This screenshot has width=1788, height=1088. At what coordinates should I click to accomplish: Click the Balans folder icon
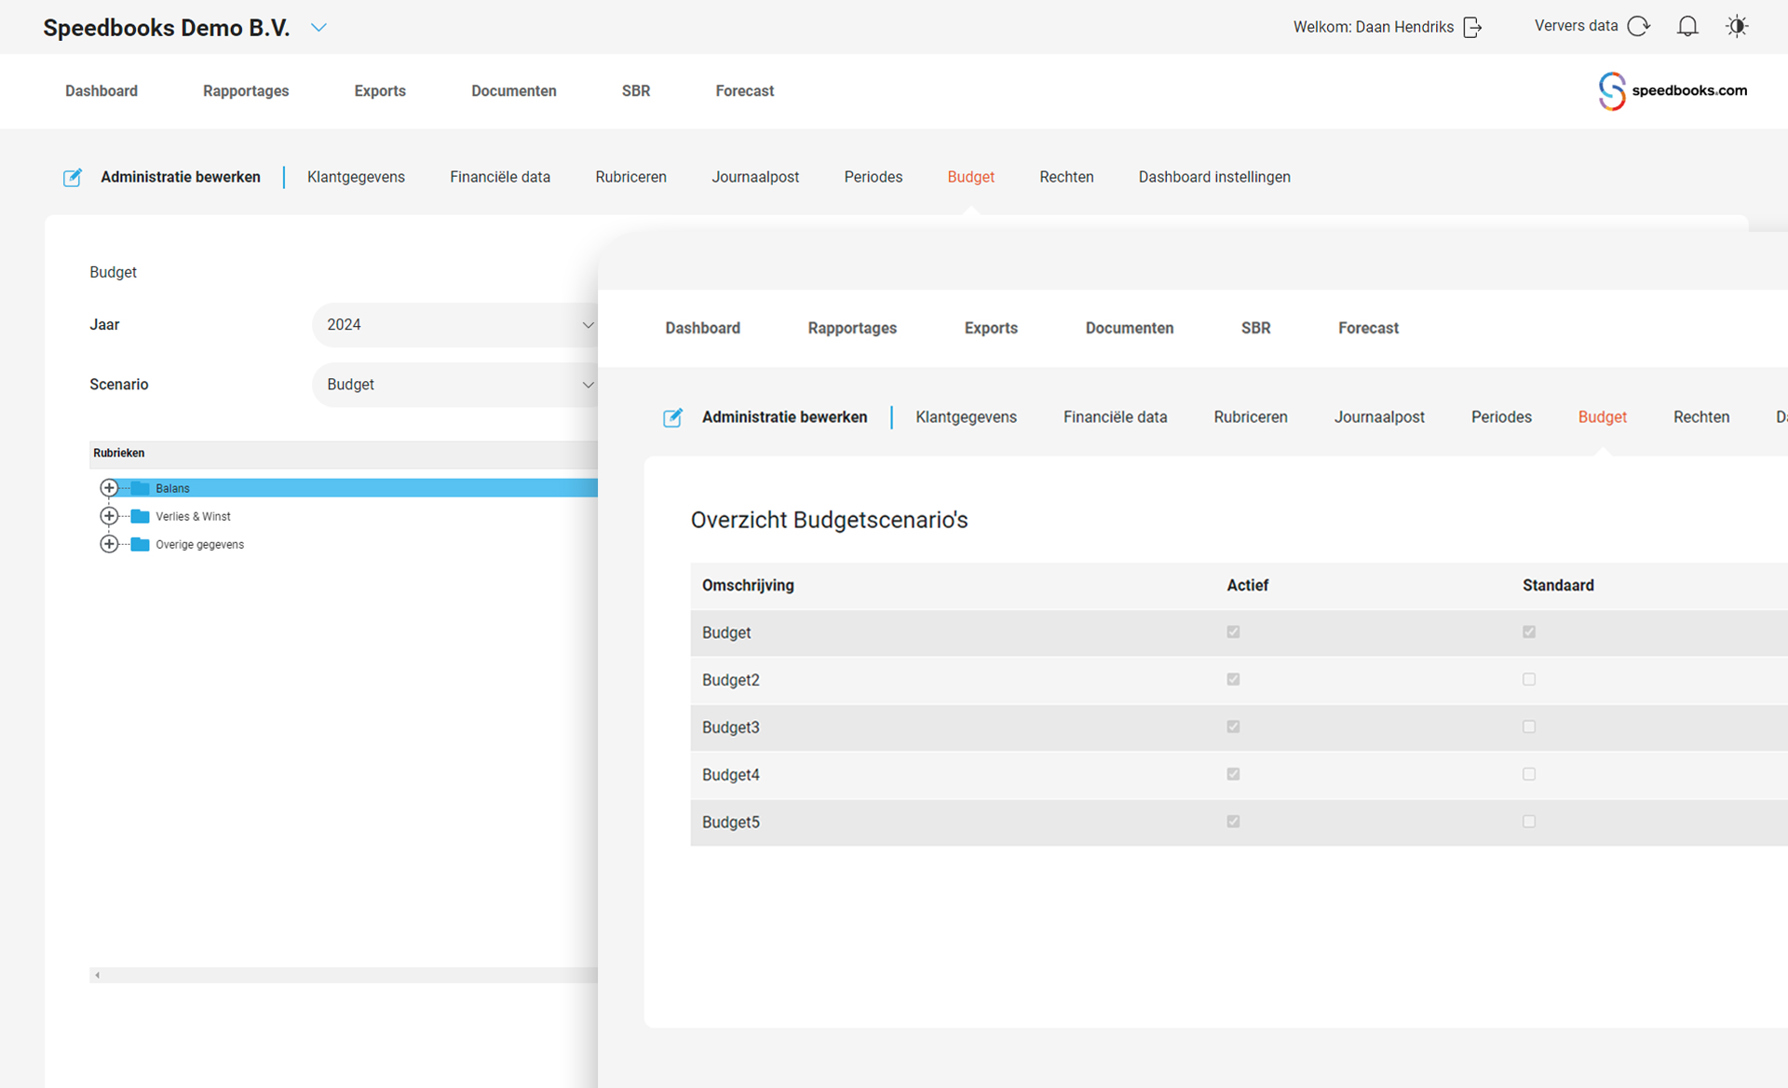140,488
